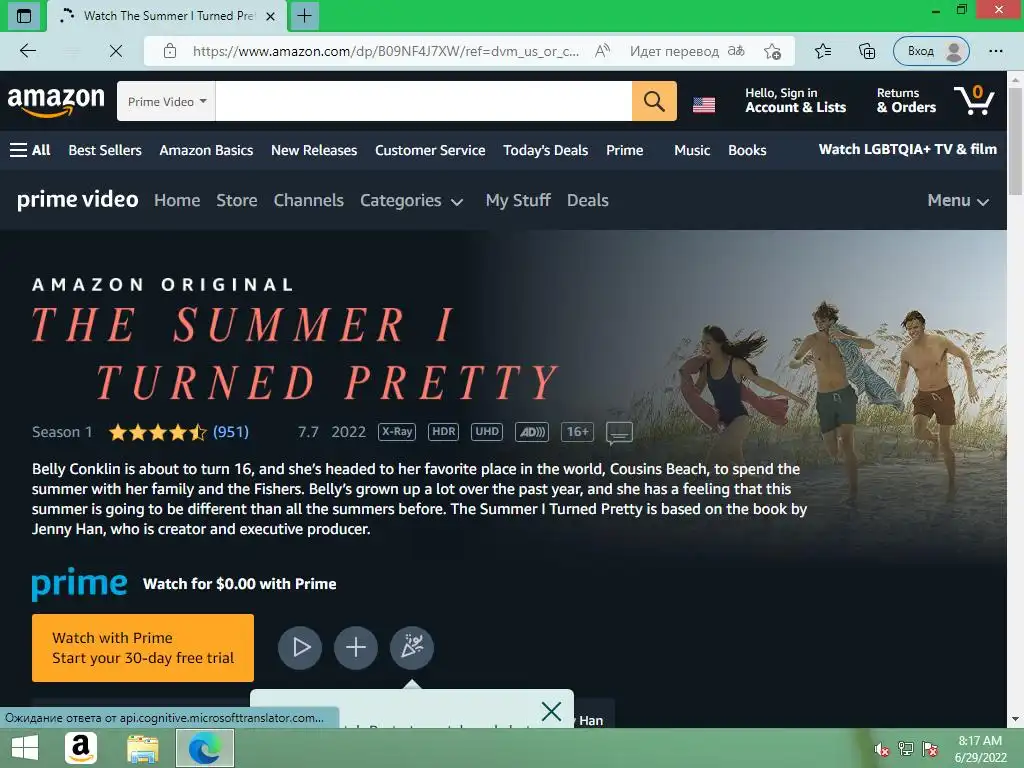1024x768 pixels.
Task: Open the Collections icon
Action: coord(867,51)
